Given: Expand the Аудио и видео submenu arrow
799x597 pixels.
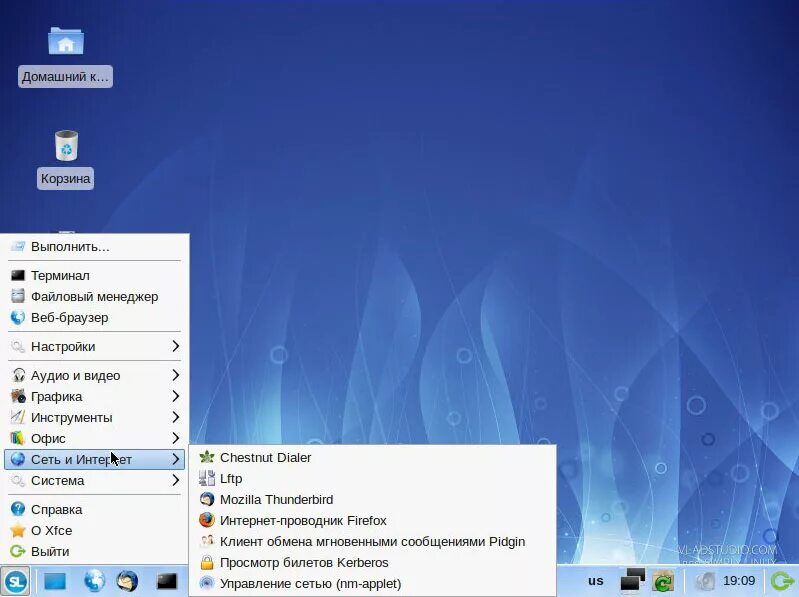Looking at the screenshot, I should pyautogui.click(x=175, y=375).
